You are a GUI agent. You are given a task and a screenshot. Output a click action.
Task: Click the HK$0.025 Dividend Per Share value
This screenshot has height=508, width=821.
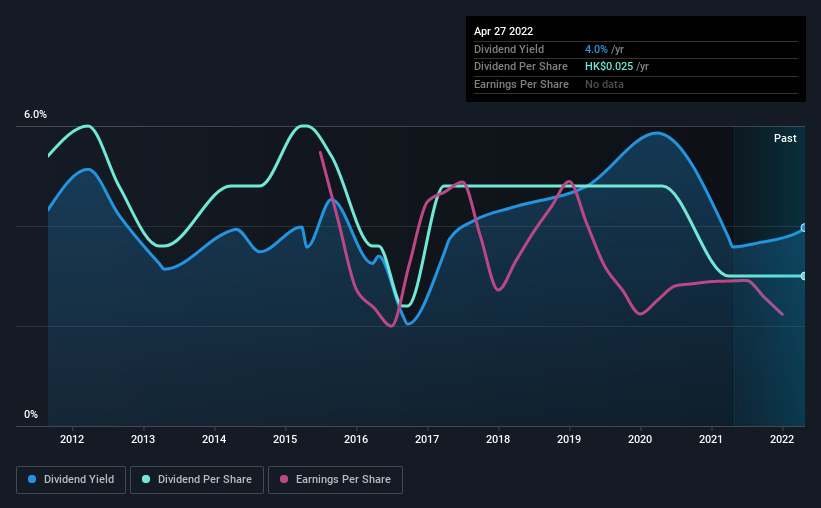[609, 67]
